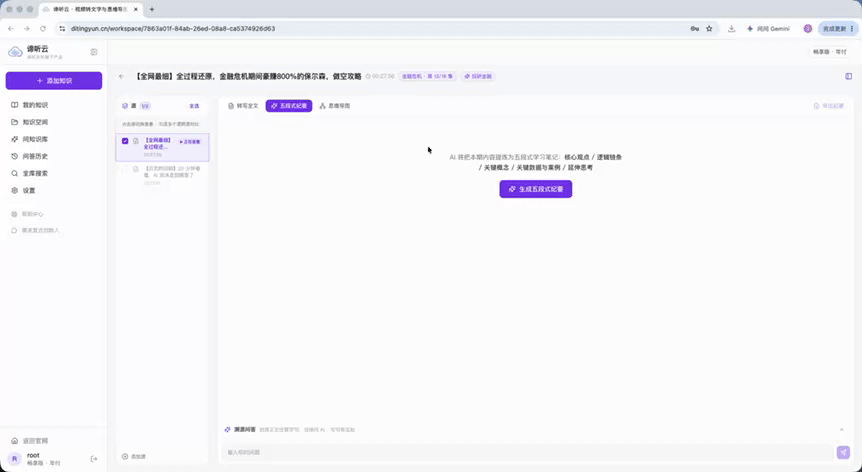Click the logout icon beside root

point(94,459)
